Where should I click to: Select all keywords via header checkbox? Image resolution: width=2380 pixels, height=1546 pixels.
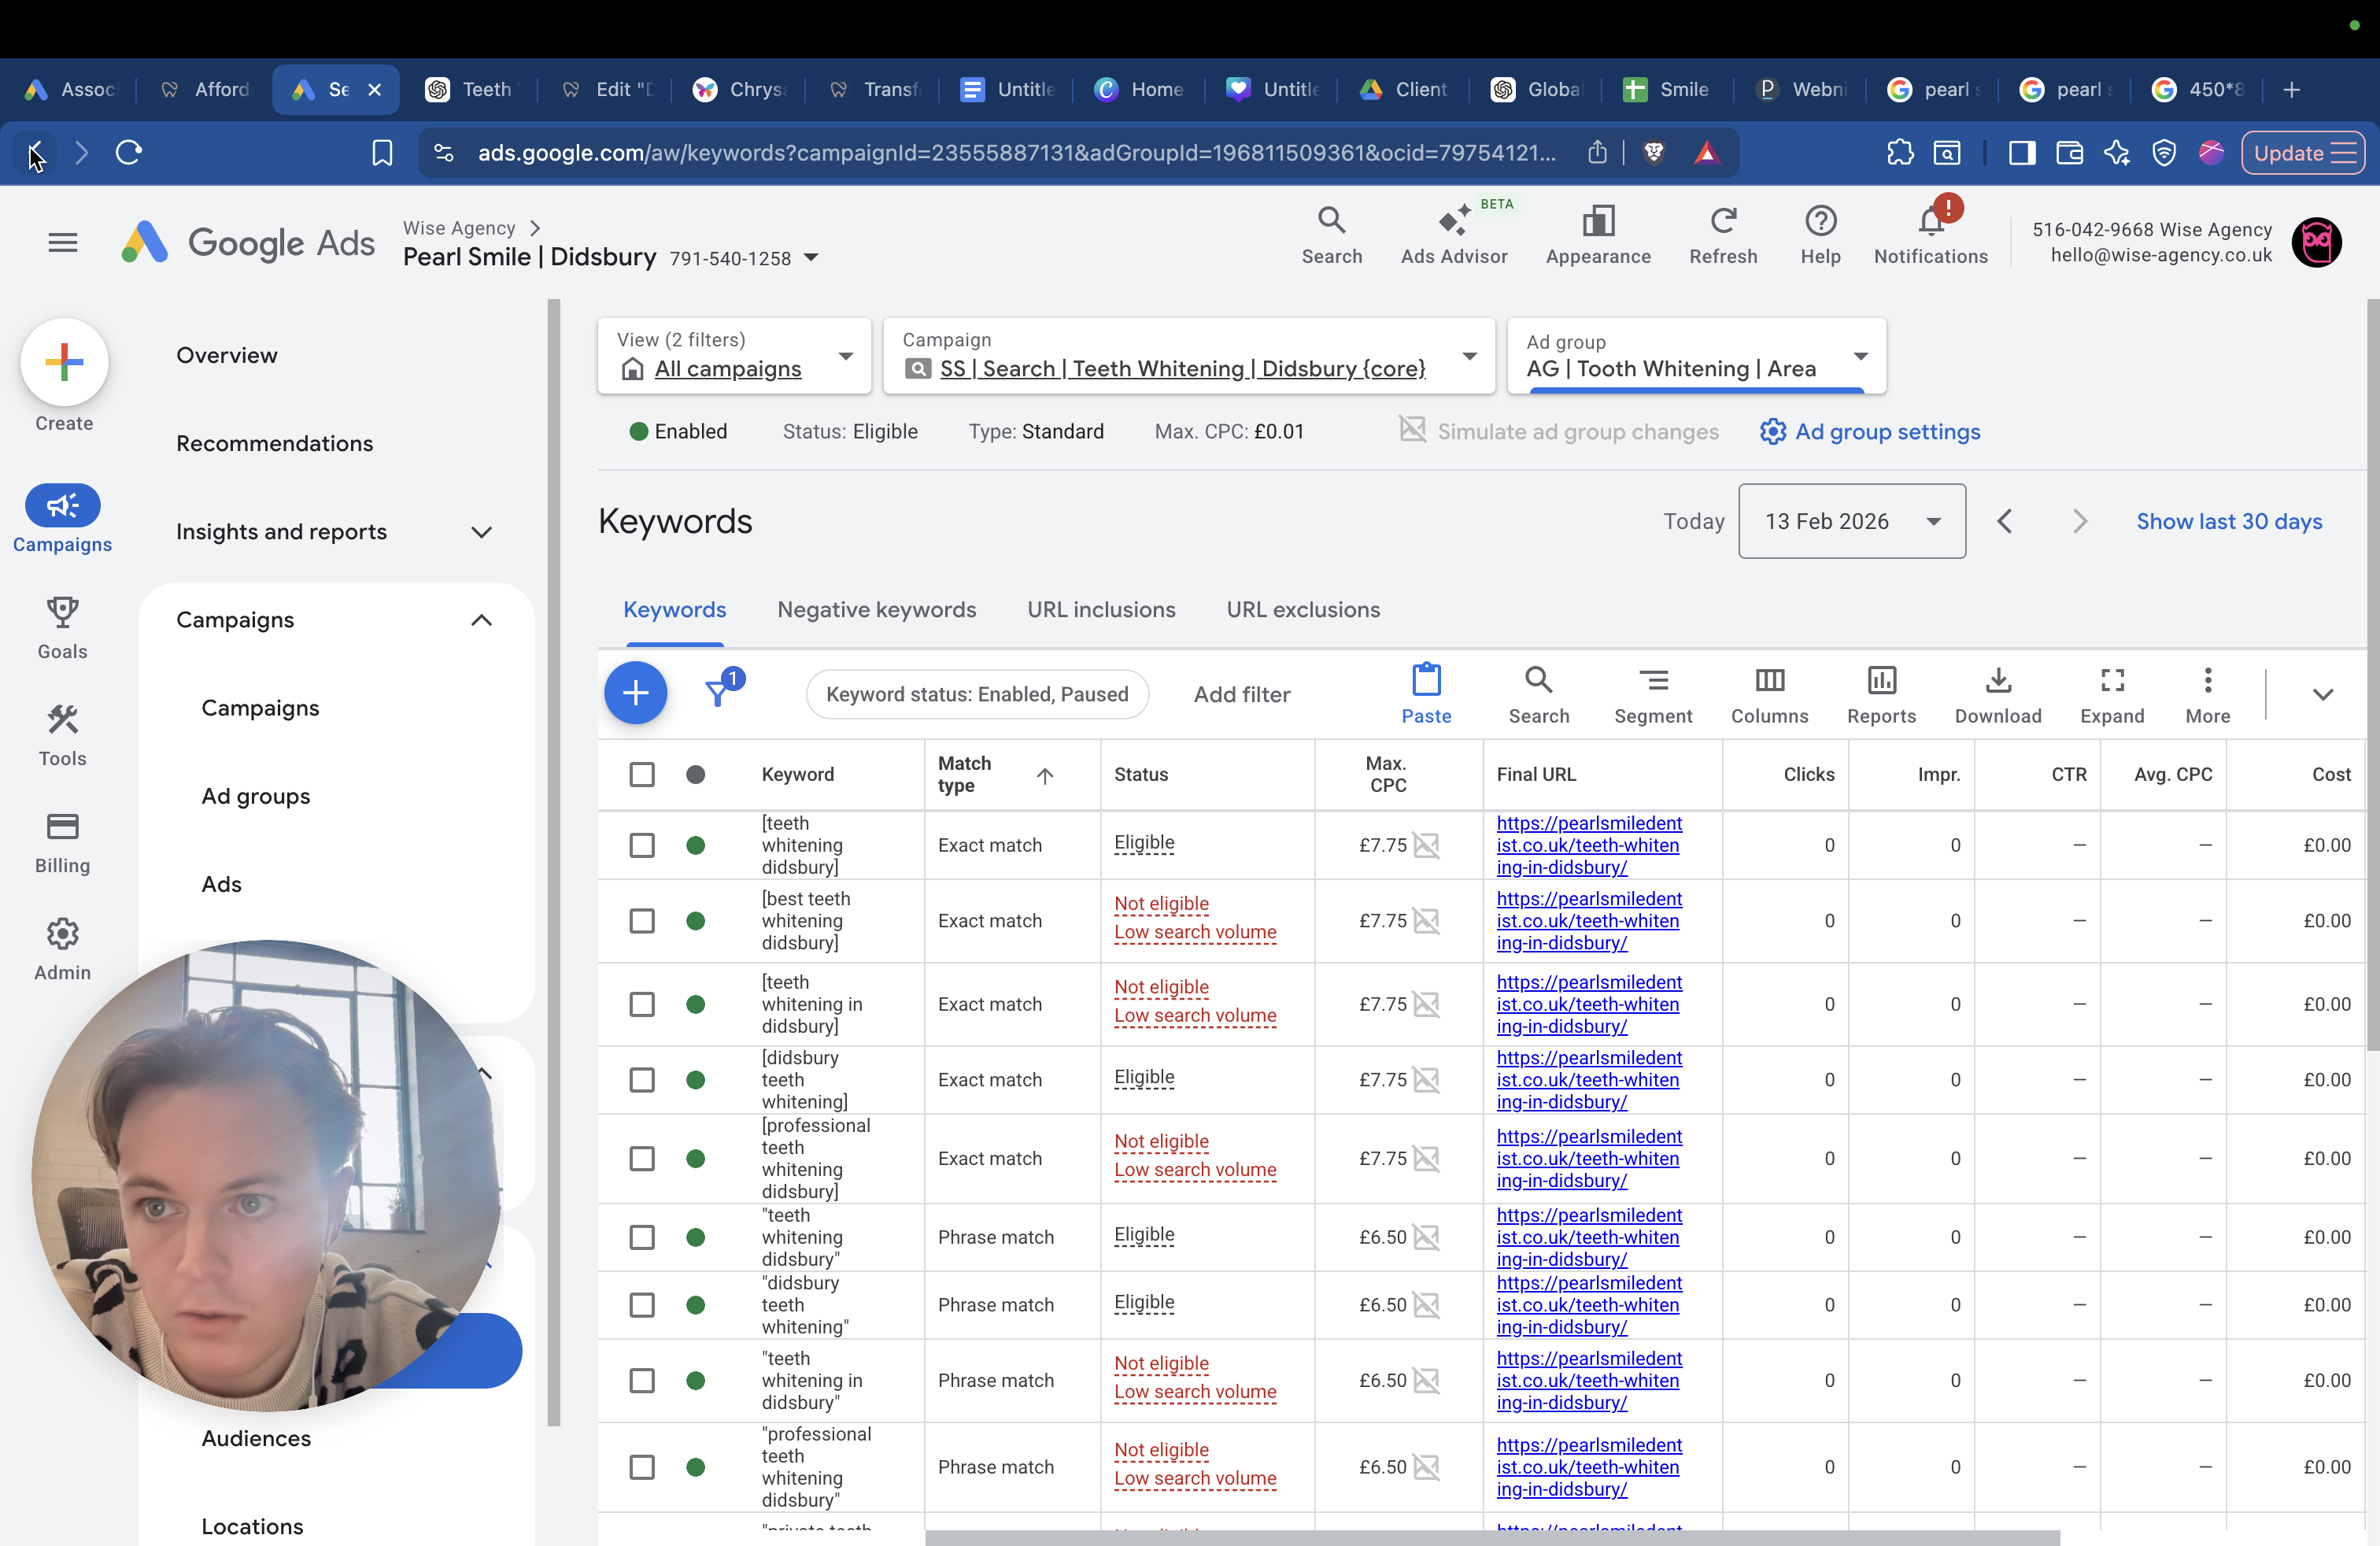pos(642,774)
